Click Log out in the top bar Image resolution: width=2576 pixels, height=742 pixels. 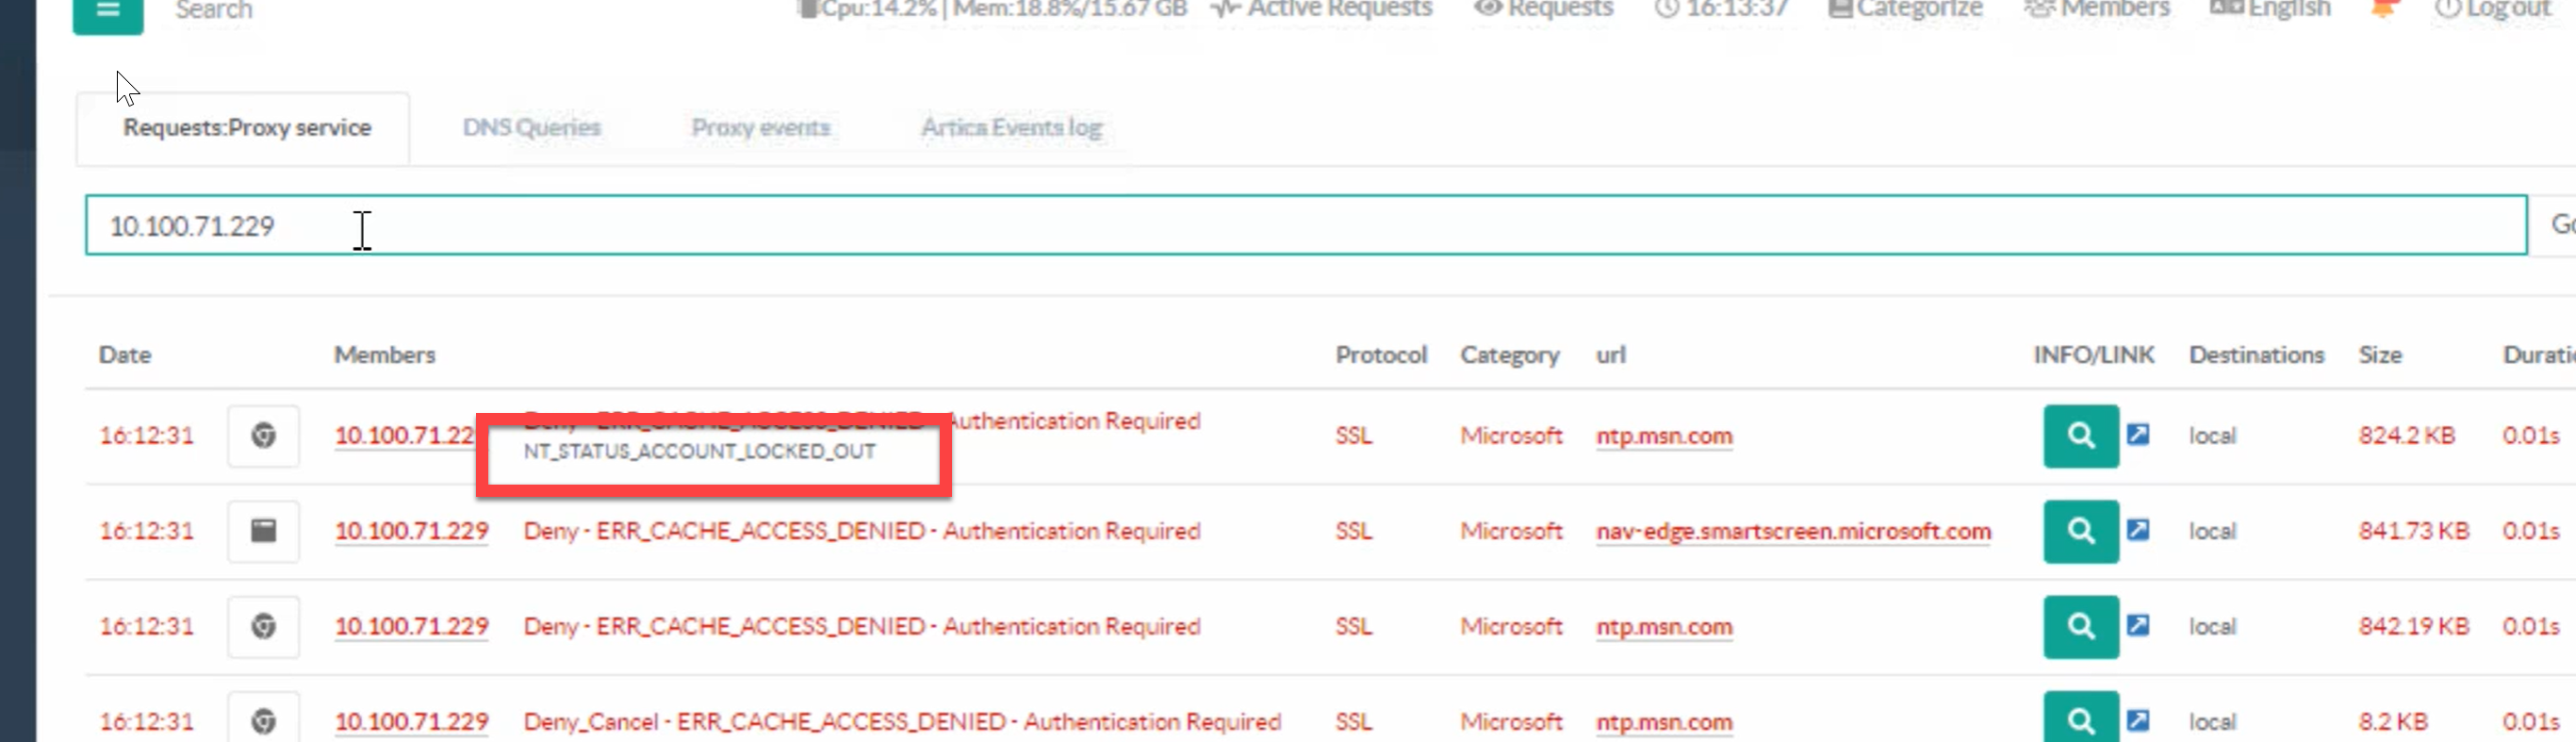[x=2493, y=10]
